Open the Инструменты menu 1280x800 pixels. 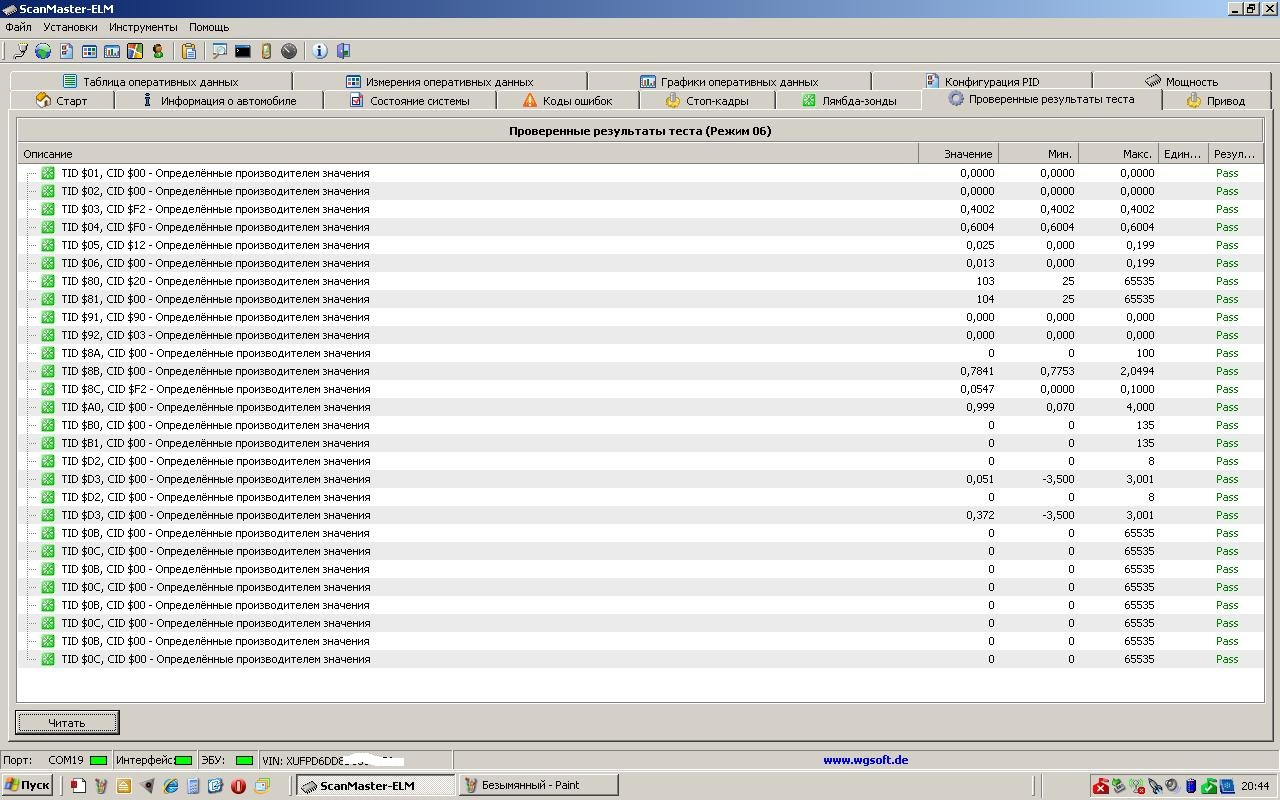click(x=143, y=27)
